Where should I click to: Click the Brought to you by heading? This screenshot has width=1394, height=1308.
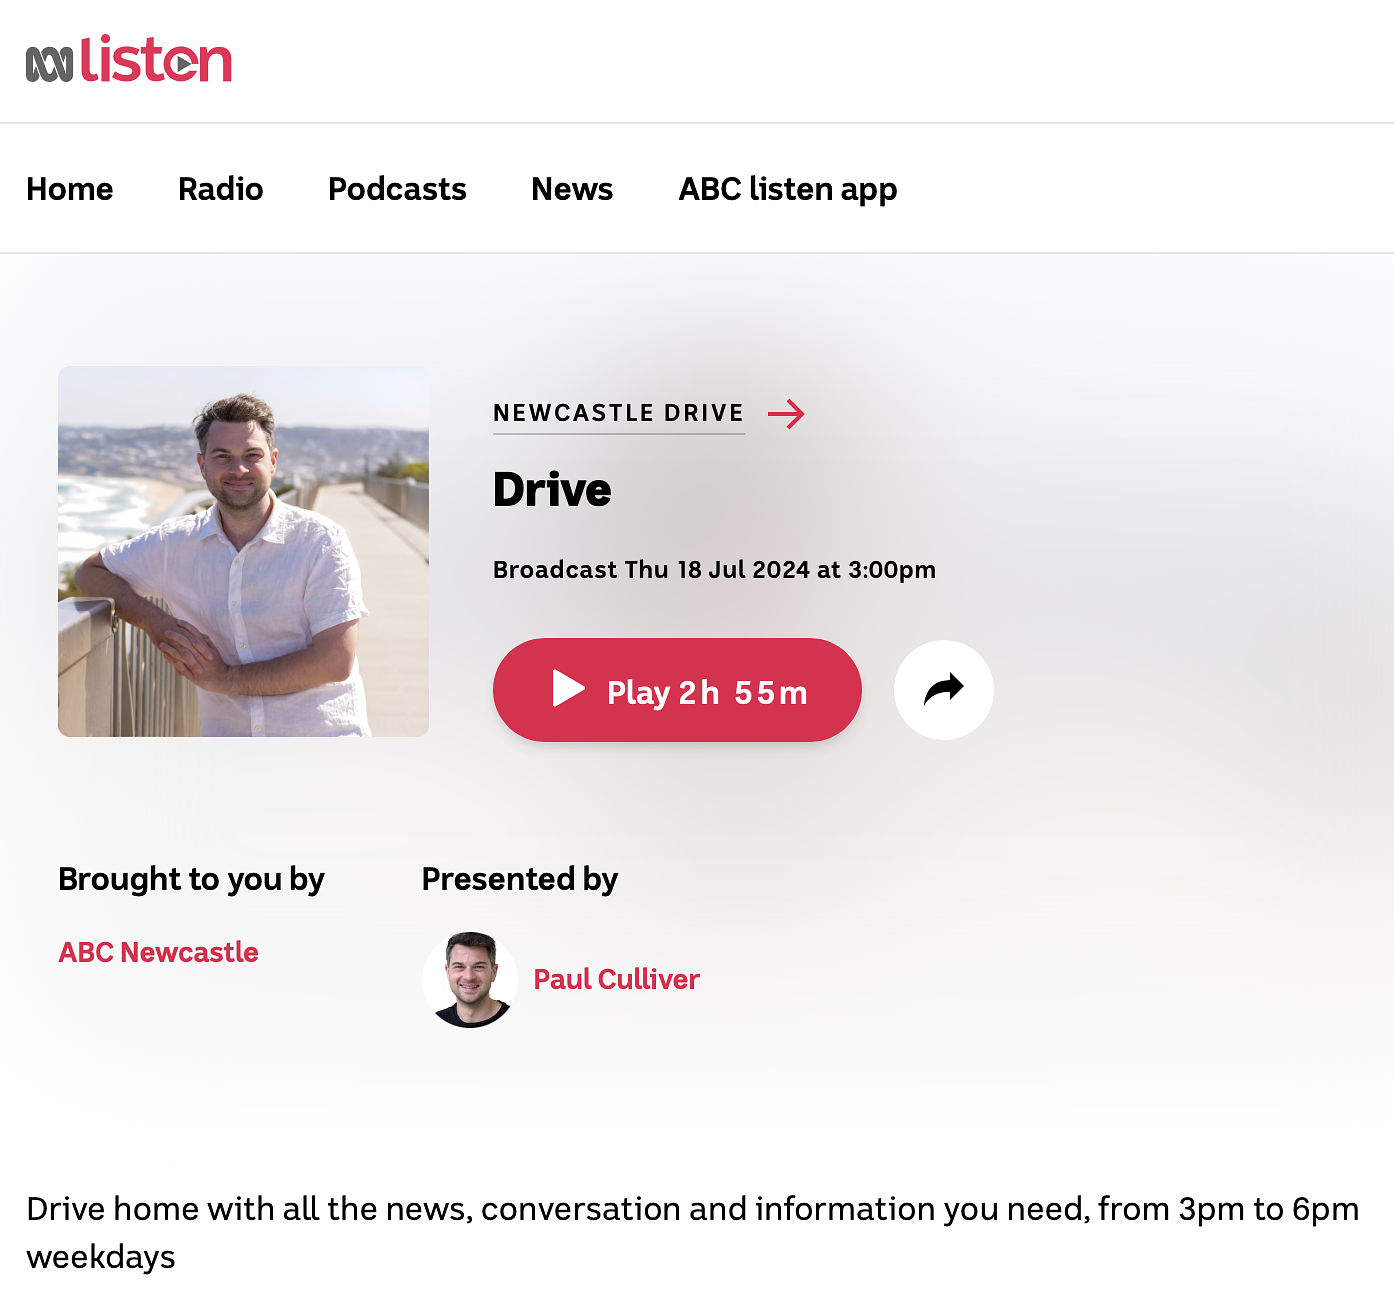pos(191,879)
